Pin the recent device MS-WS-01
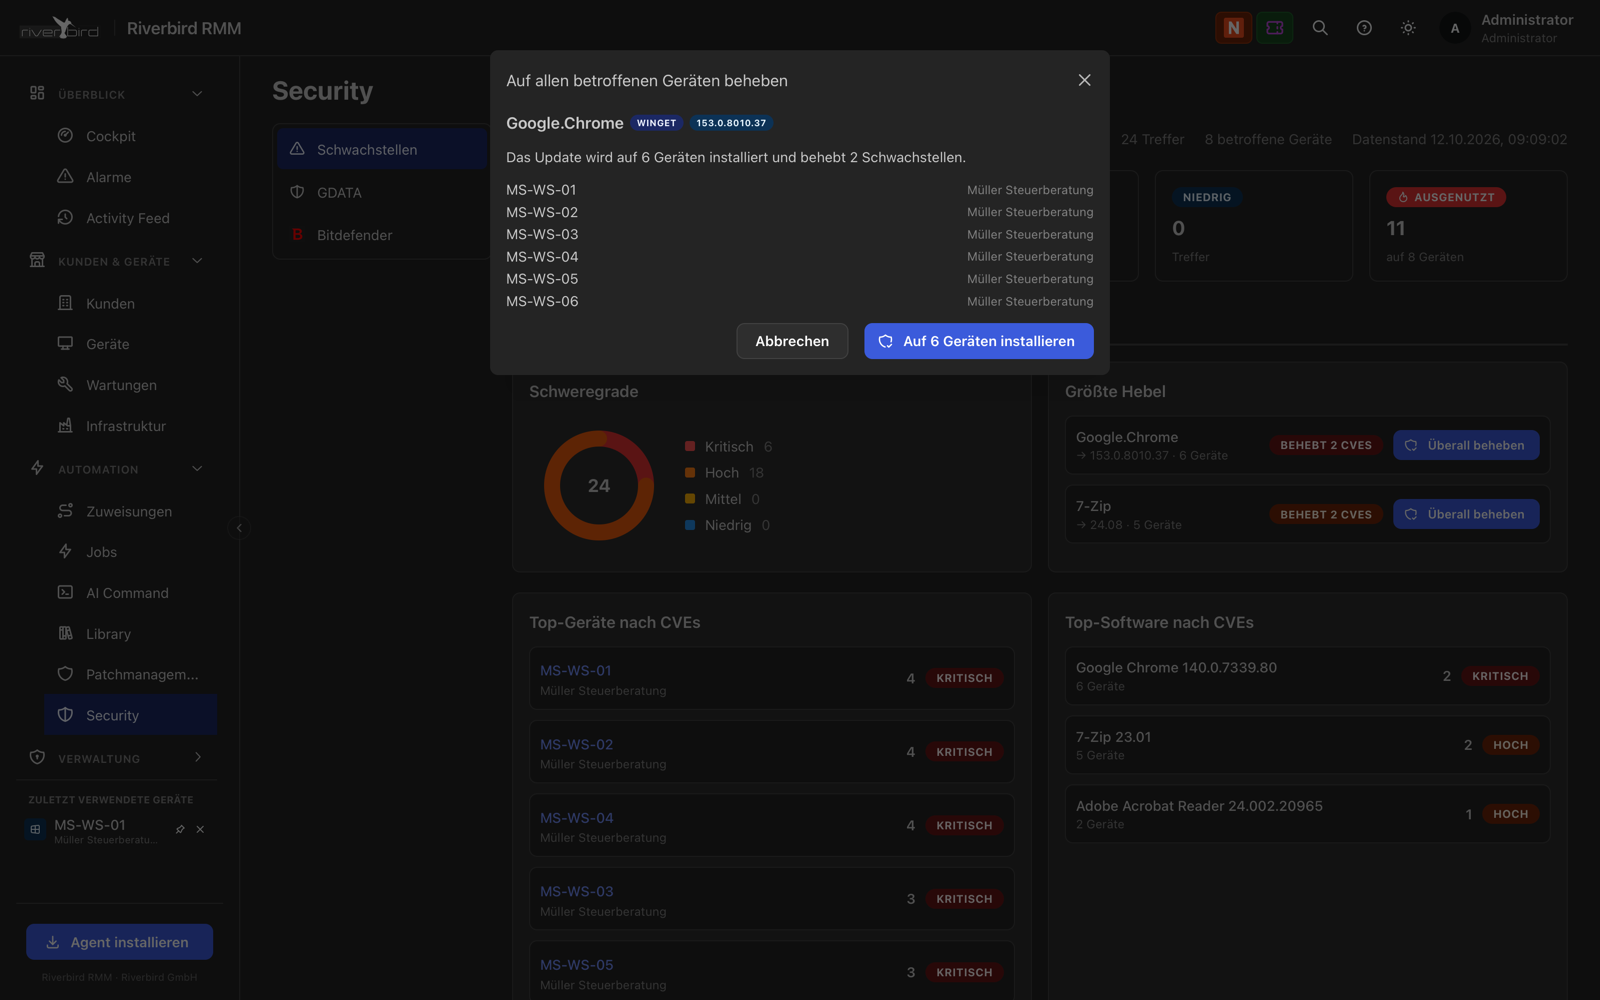This screenshot has width=1600, height=1000. (180, 829)
